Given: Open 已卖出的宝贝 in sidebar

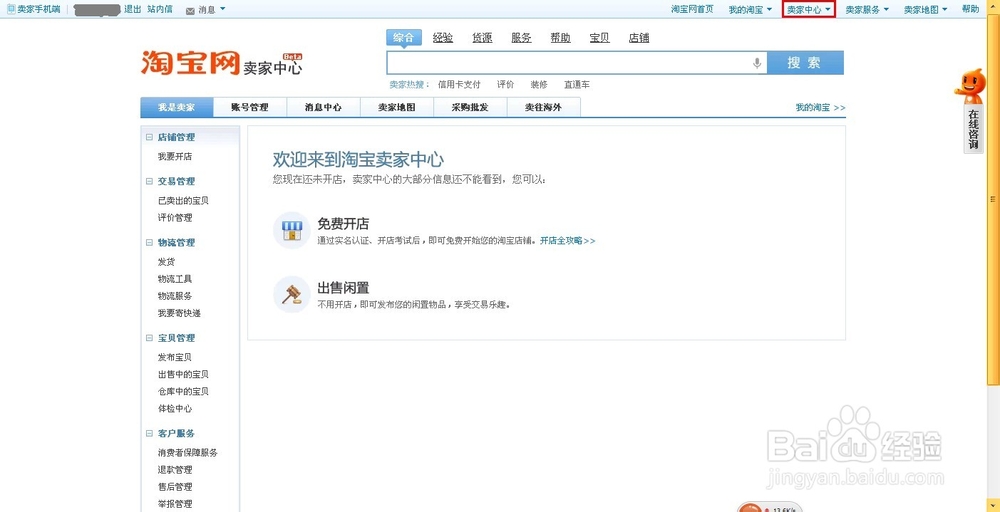Looking at the screenshot, I should pyautogui.click(x=183, y=201).
